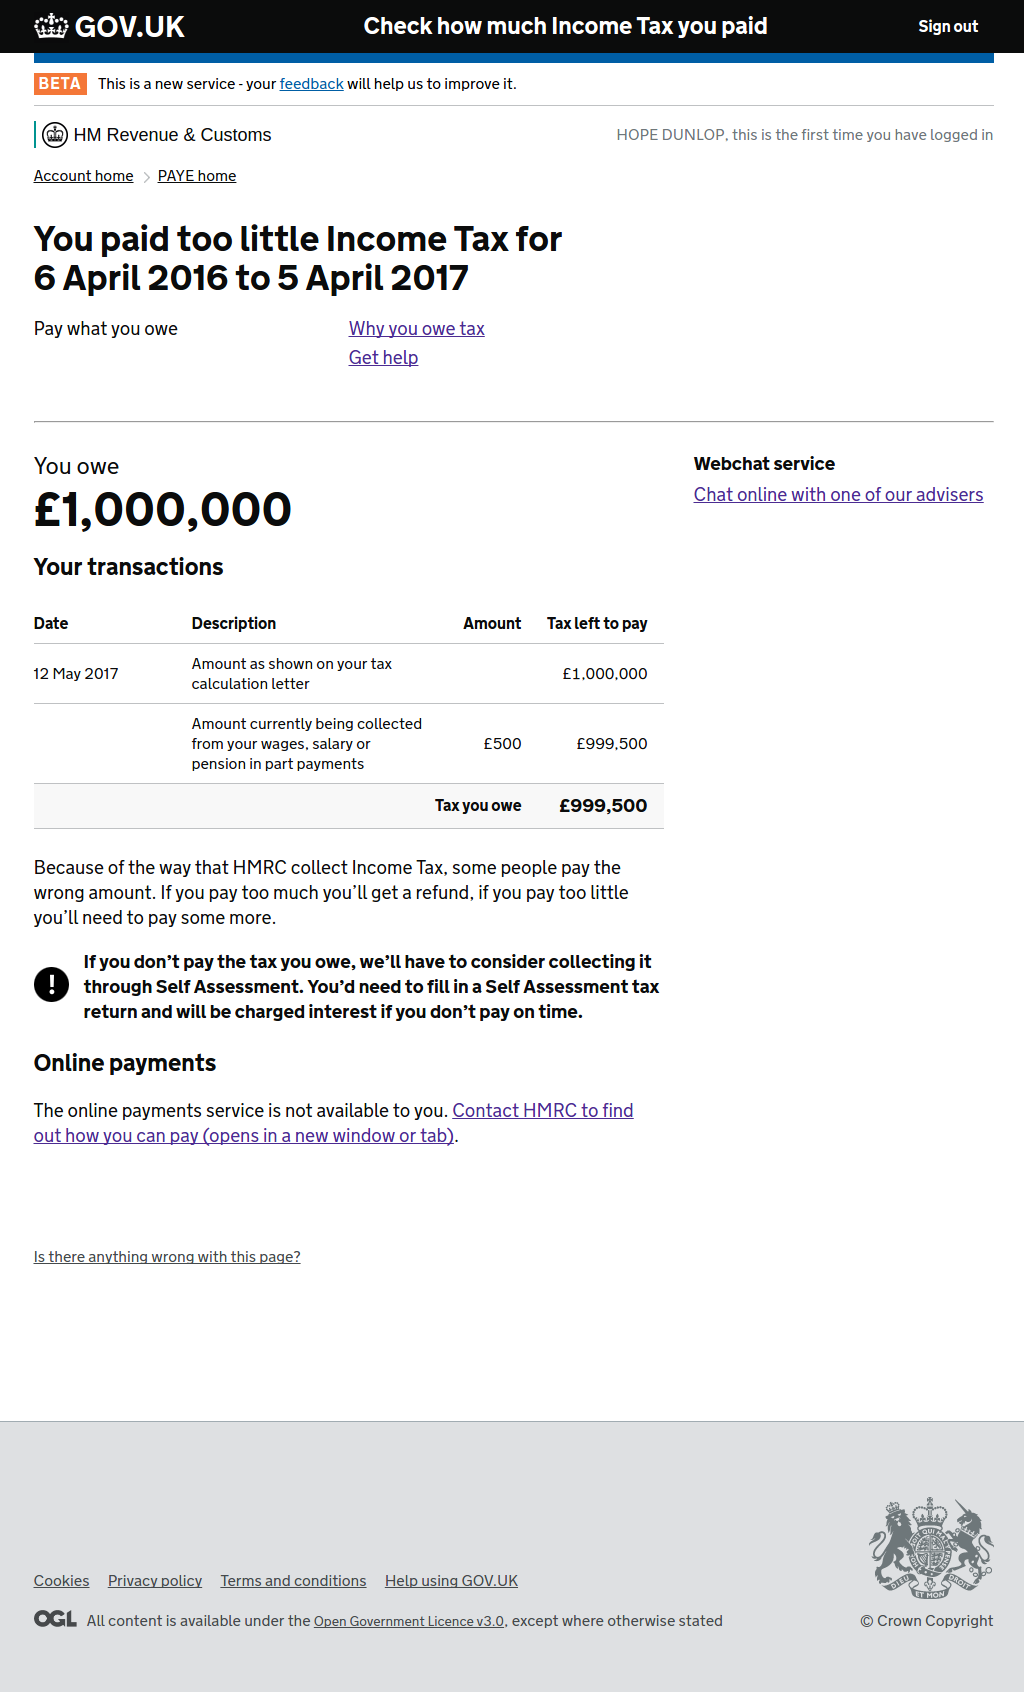Go to Account home breadcrumb
Screen dimensions: 1024x1692
coord(83,176)
